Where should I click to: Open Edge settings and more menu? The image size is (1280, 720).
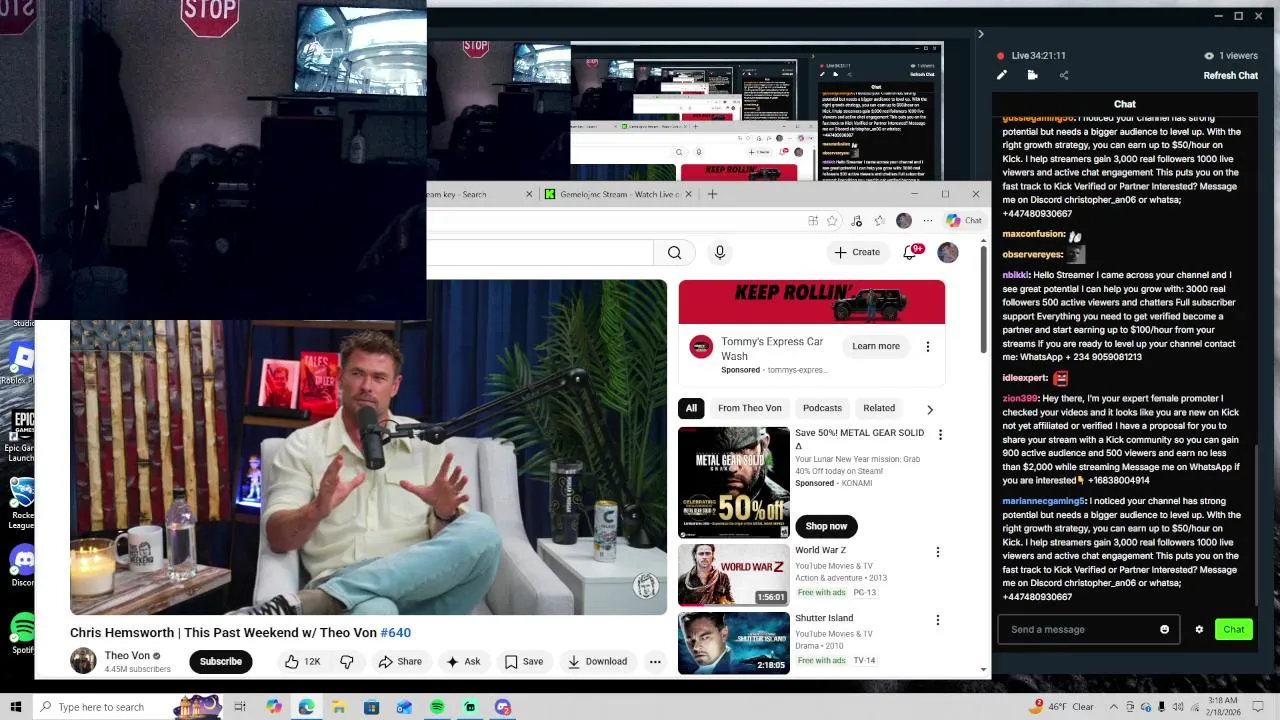coord(928,220)
